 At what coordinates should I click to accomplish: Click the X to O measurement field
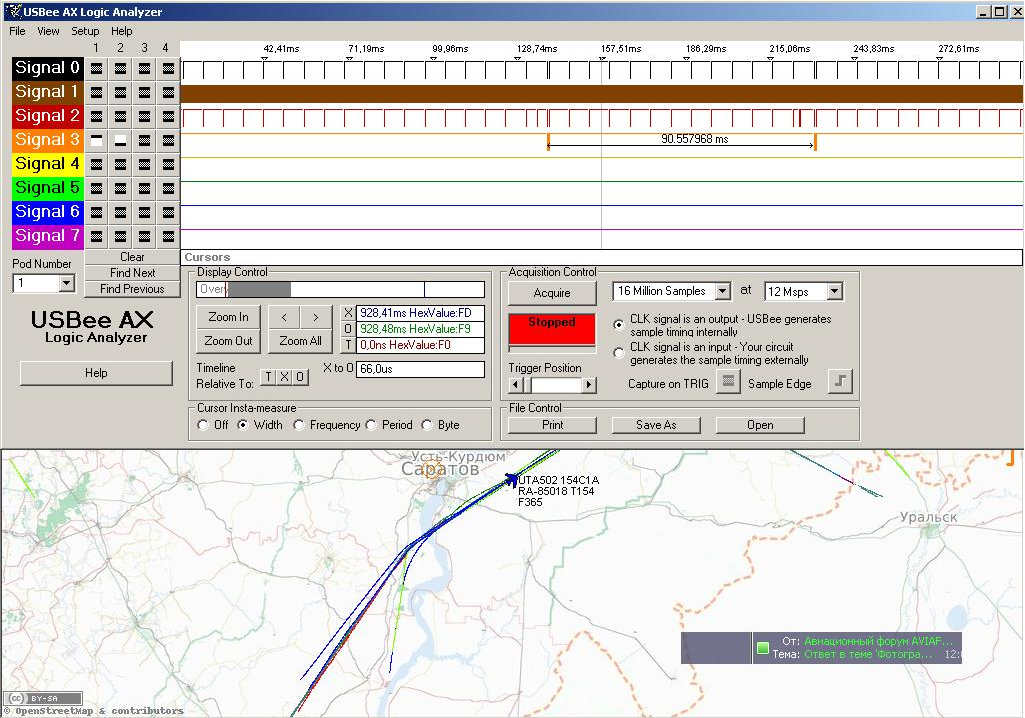click(420, 369)
